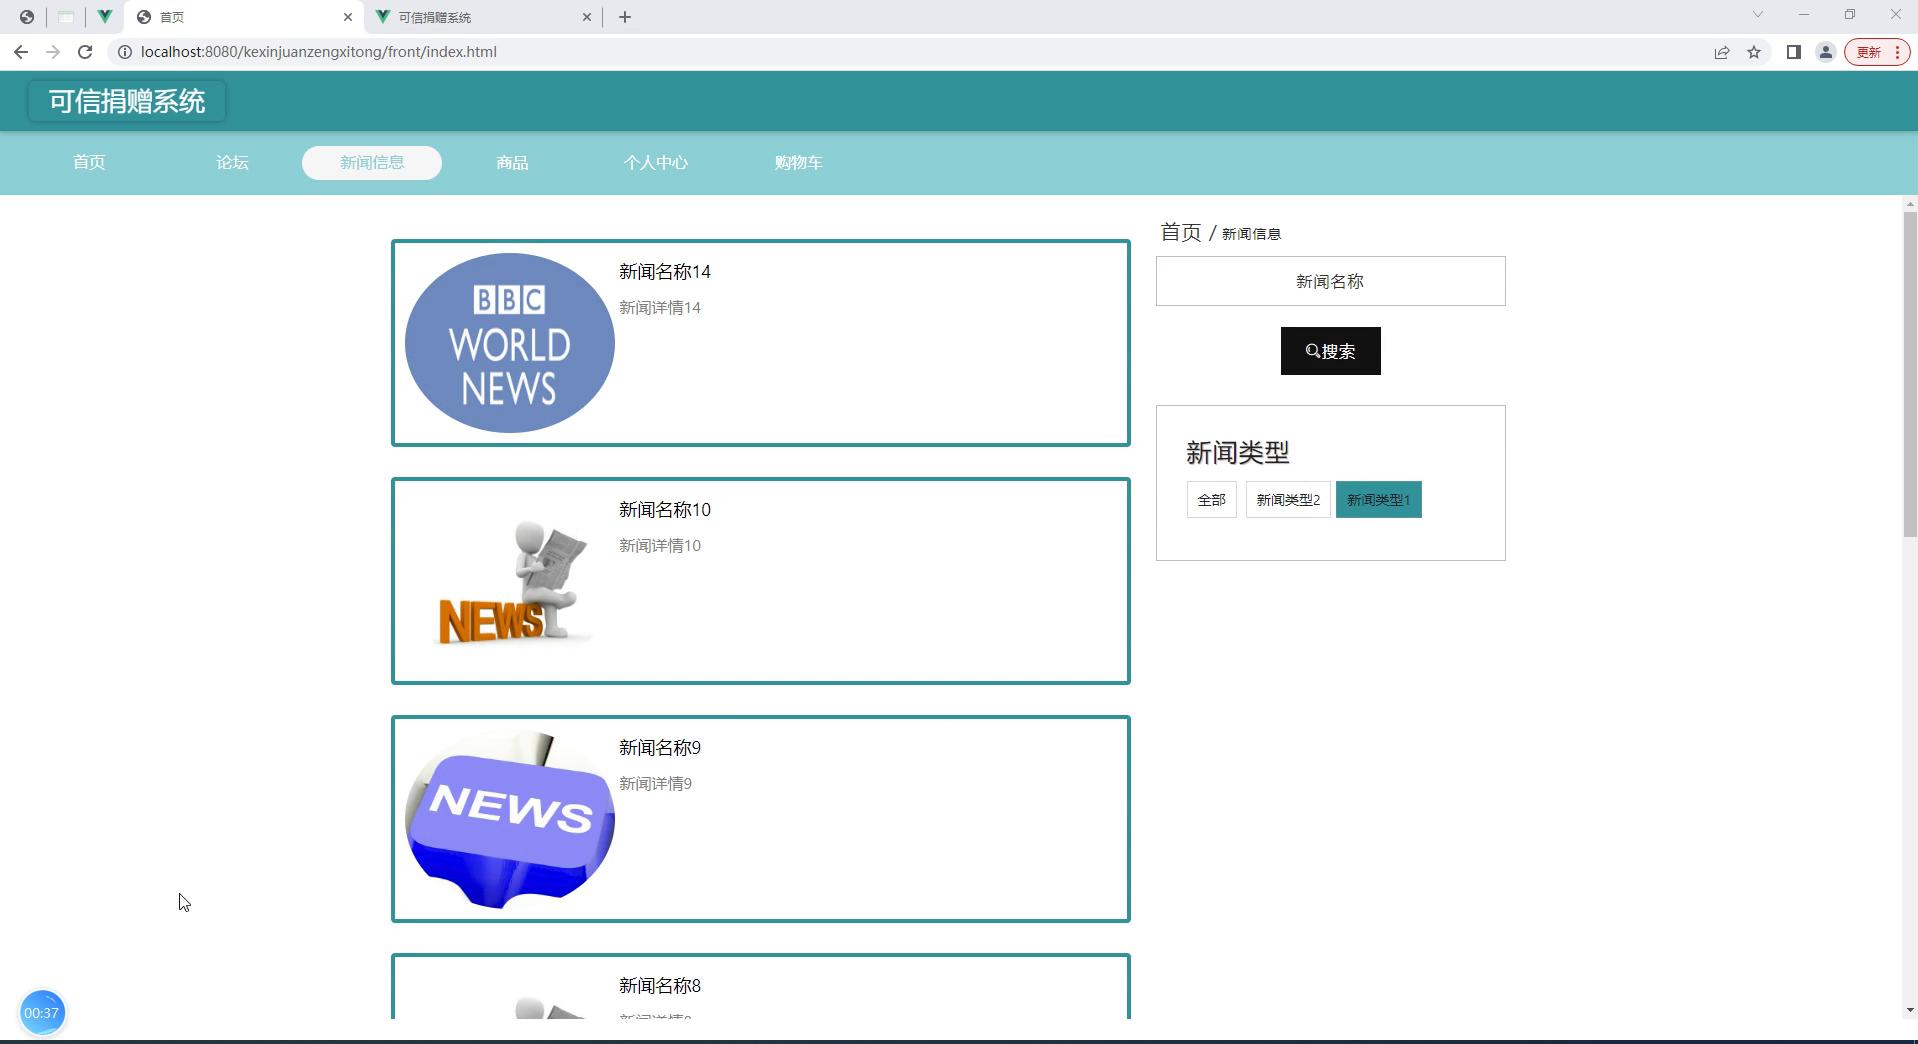This screenshot has height=1044, width=1918.
Task: Click the 新闻详情9 description text
Action: pyautogui.click(x=655, y=784)
